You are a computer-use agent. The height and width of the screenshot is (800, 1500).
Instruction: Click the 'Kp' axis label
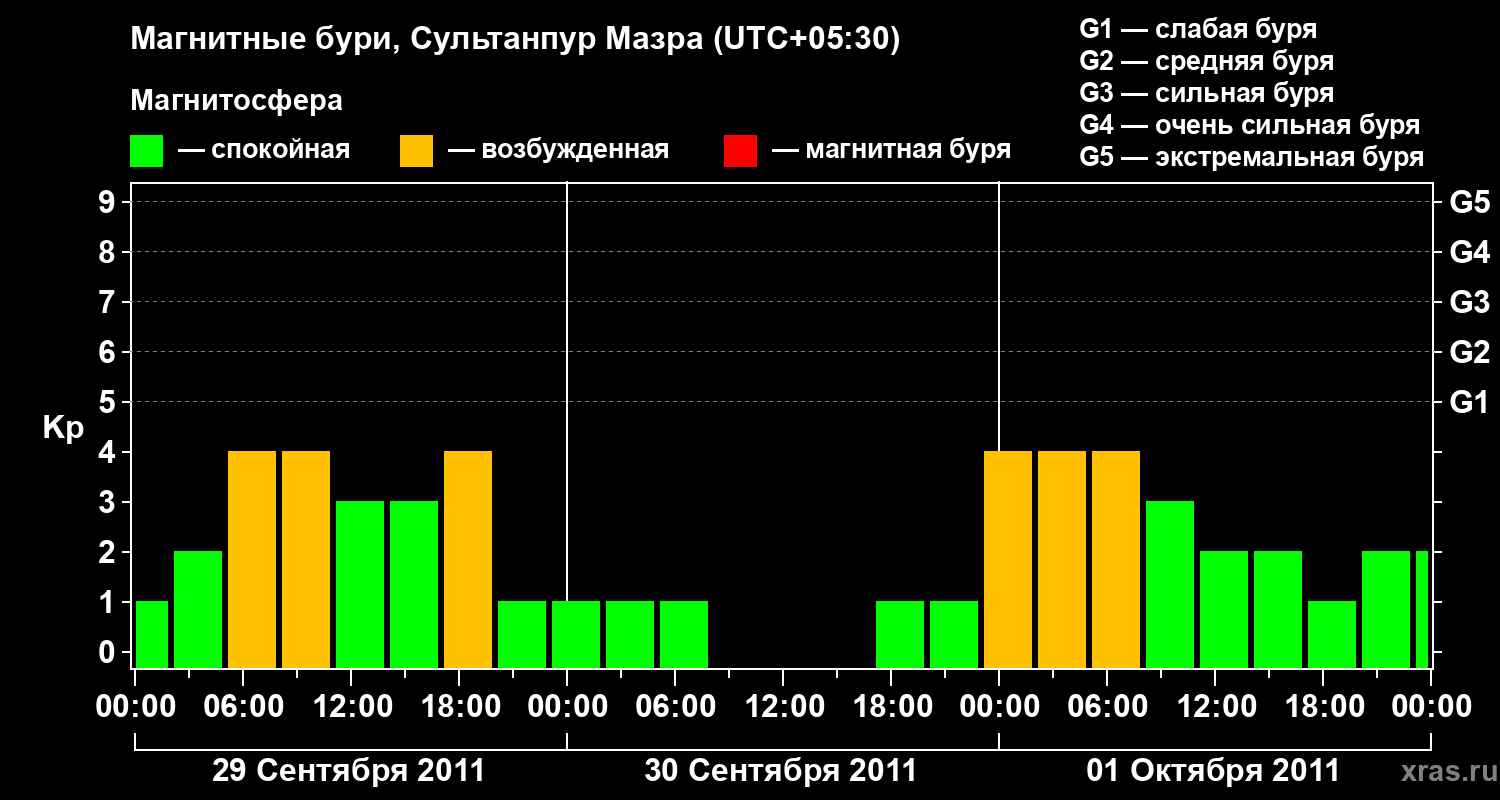(x=63, y=428)
